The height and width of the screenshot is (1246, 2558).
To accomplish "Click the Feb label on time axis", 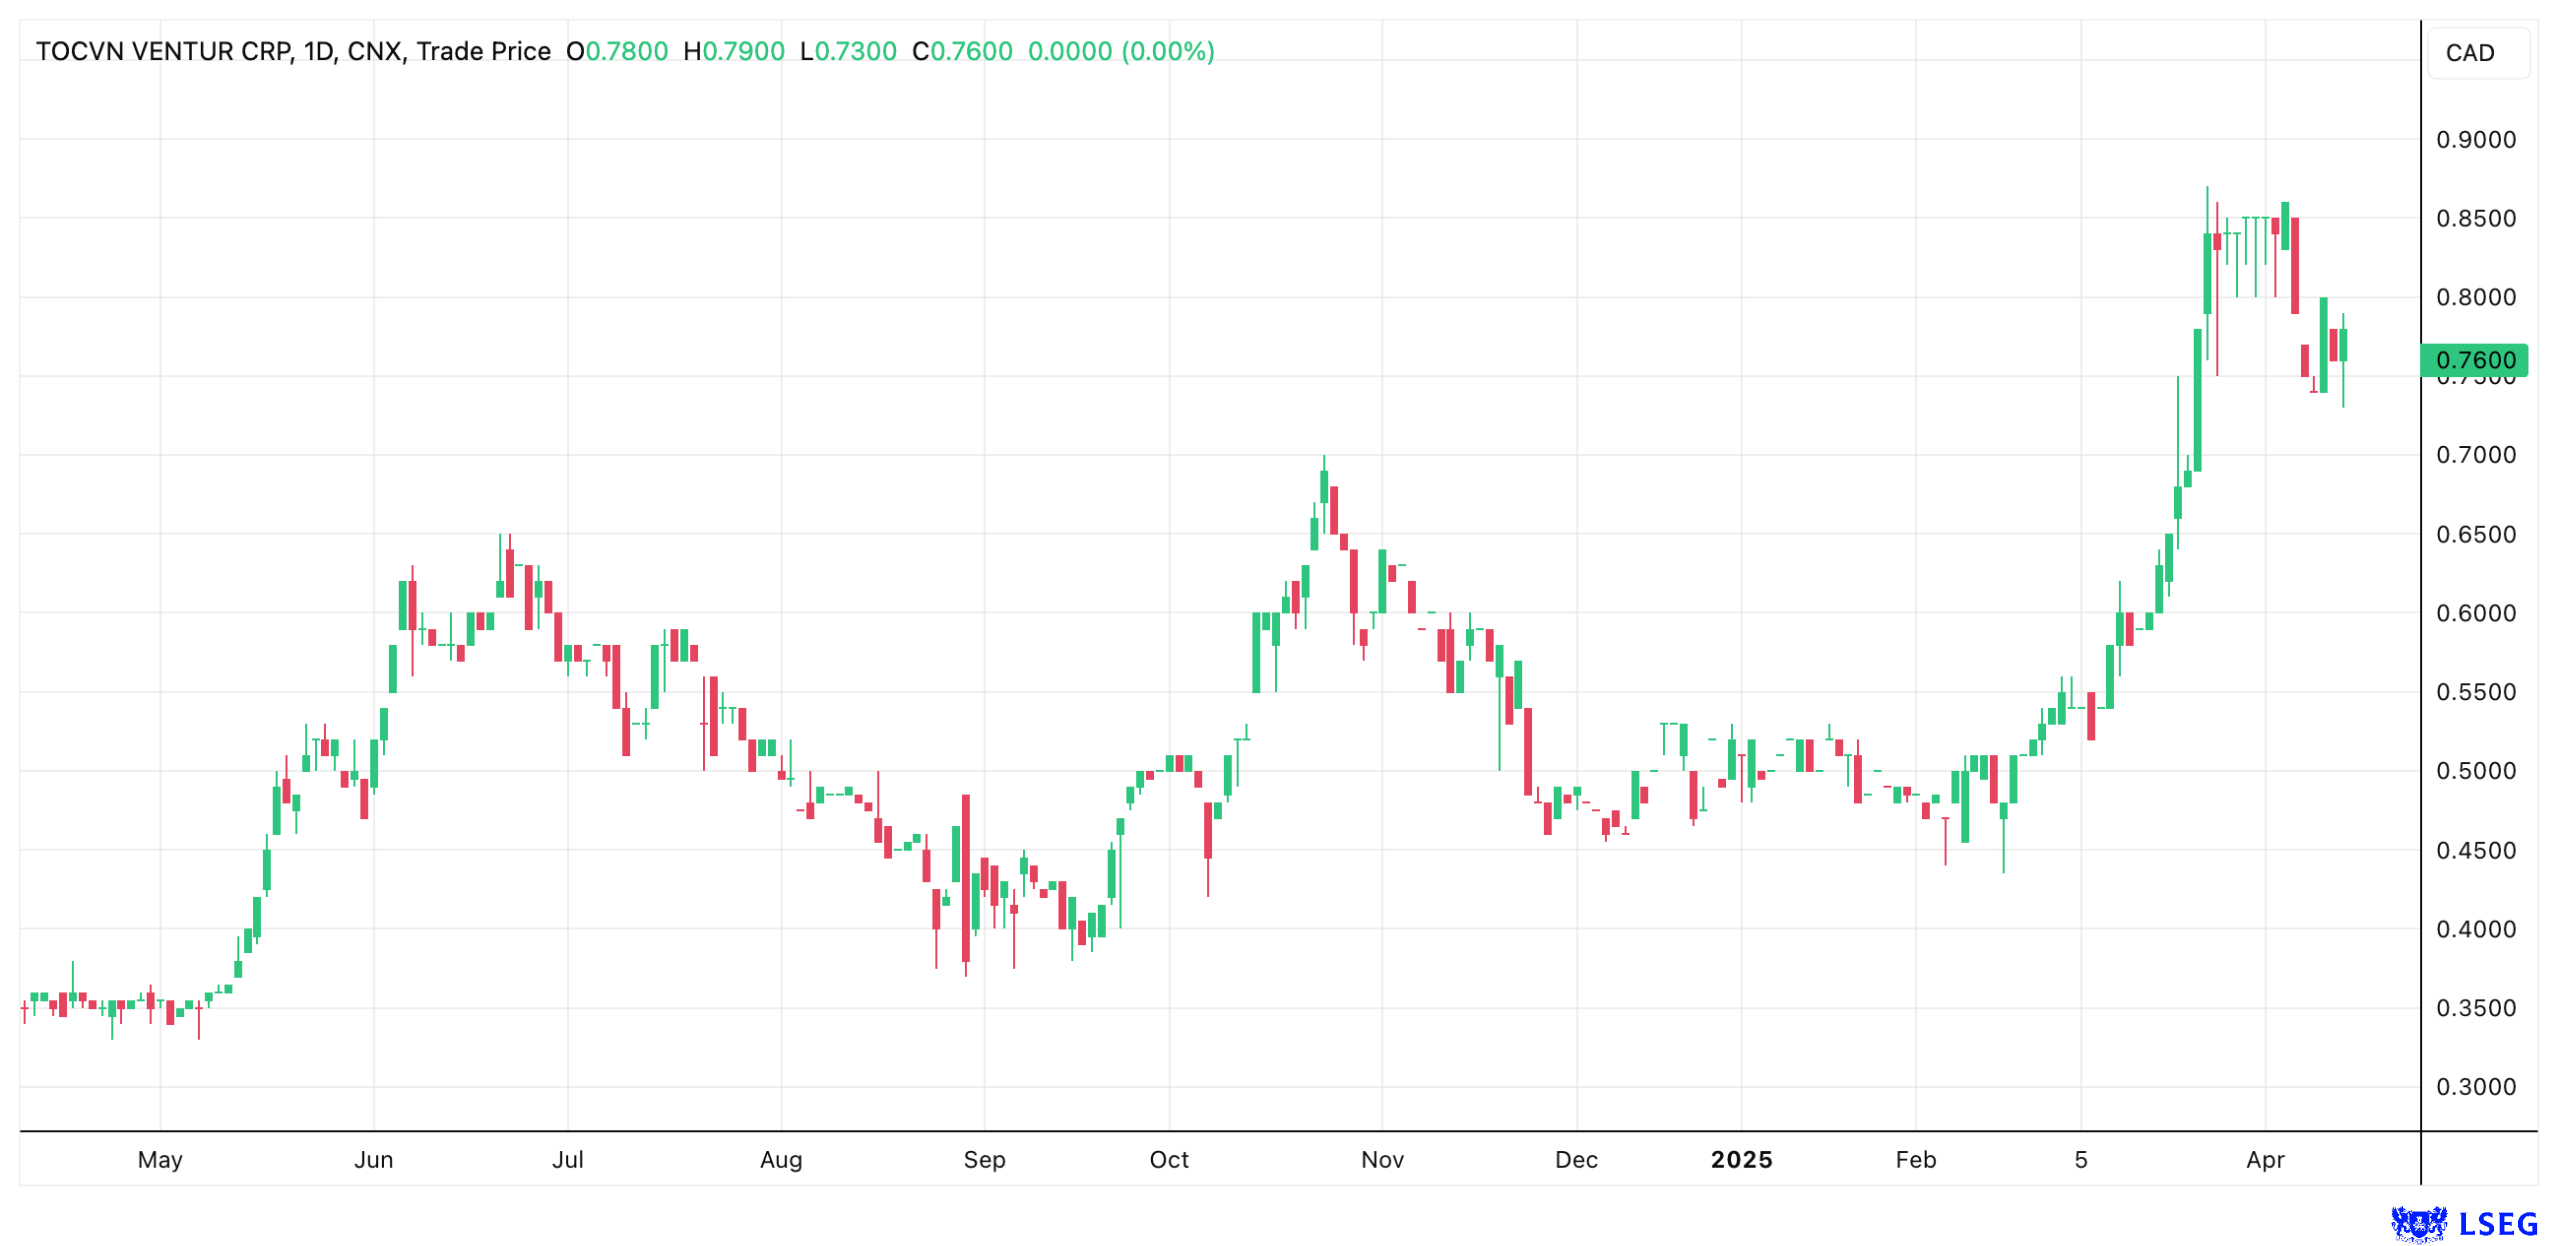I will tap(1915, 1158).
